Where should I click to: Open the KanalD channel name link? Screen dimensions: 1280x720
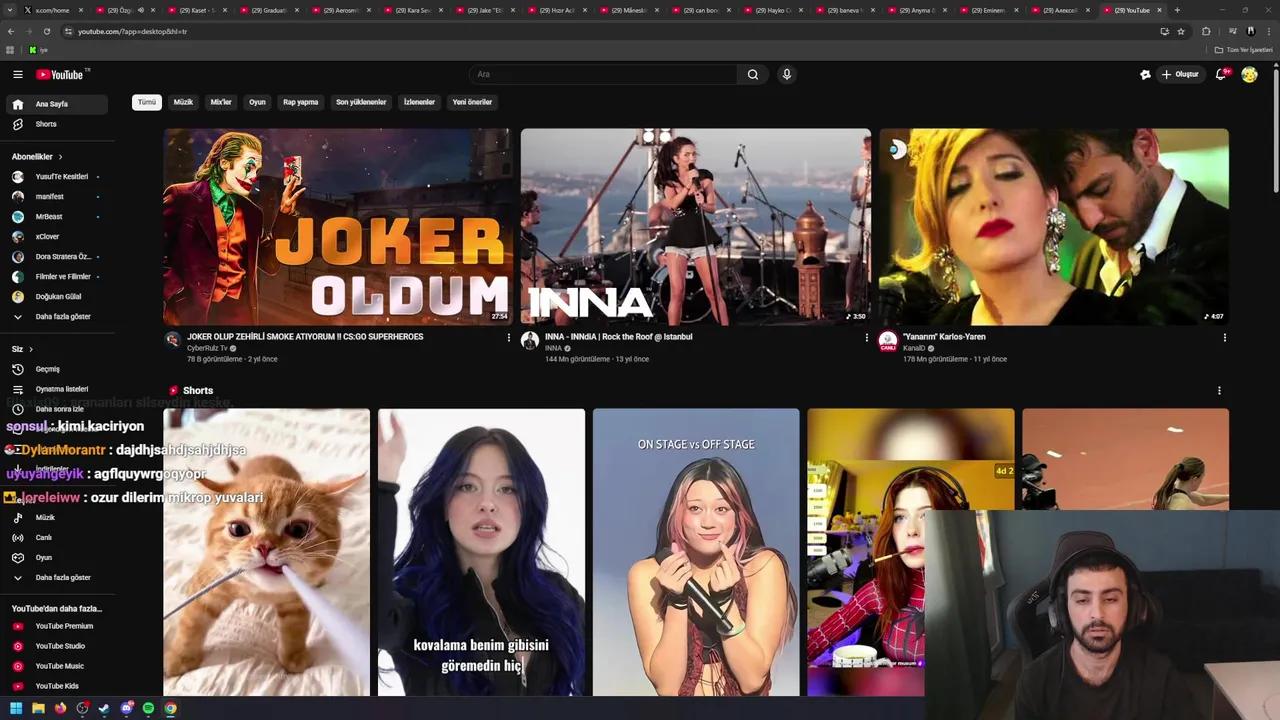914,348
